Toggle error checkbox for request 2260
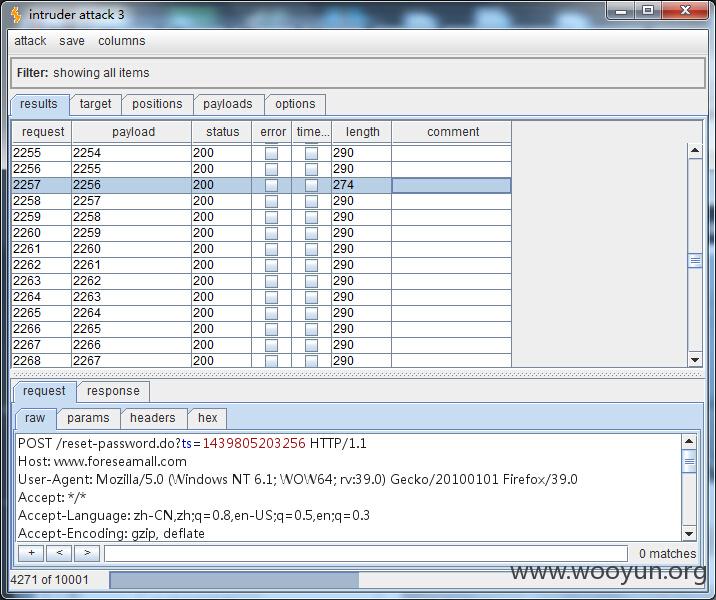716x600 pixels. 271,233
